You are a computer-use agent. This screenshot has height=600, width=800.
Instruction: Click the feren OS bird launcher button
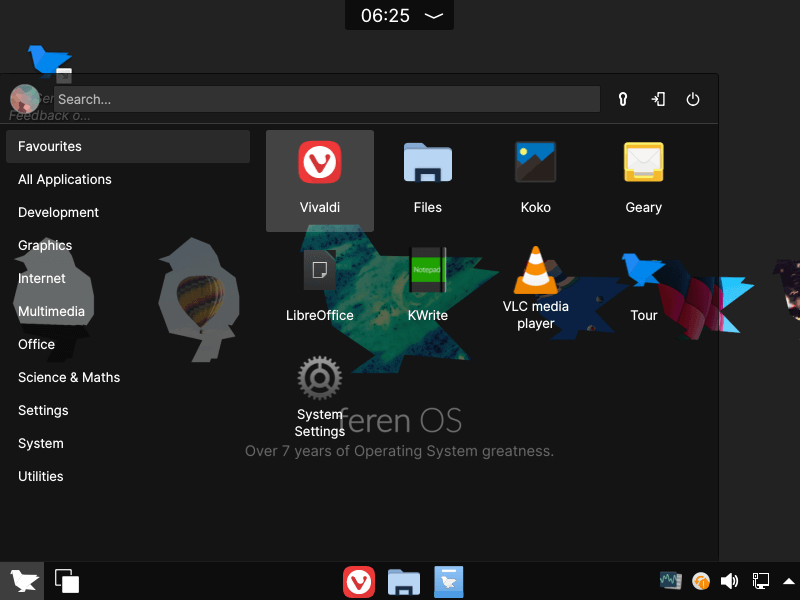pyautogui.click(x=22, y=581)
